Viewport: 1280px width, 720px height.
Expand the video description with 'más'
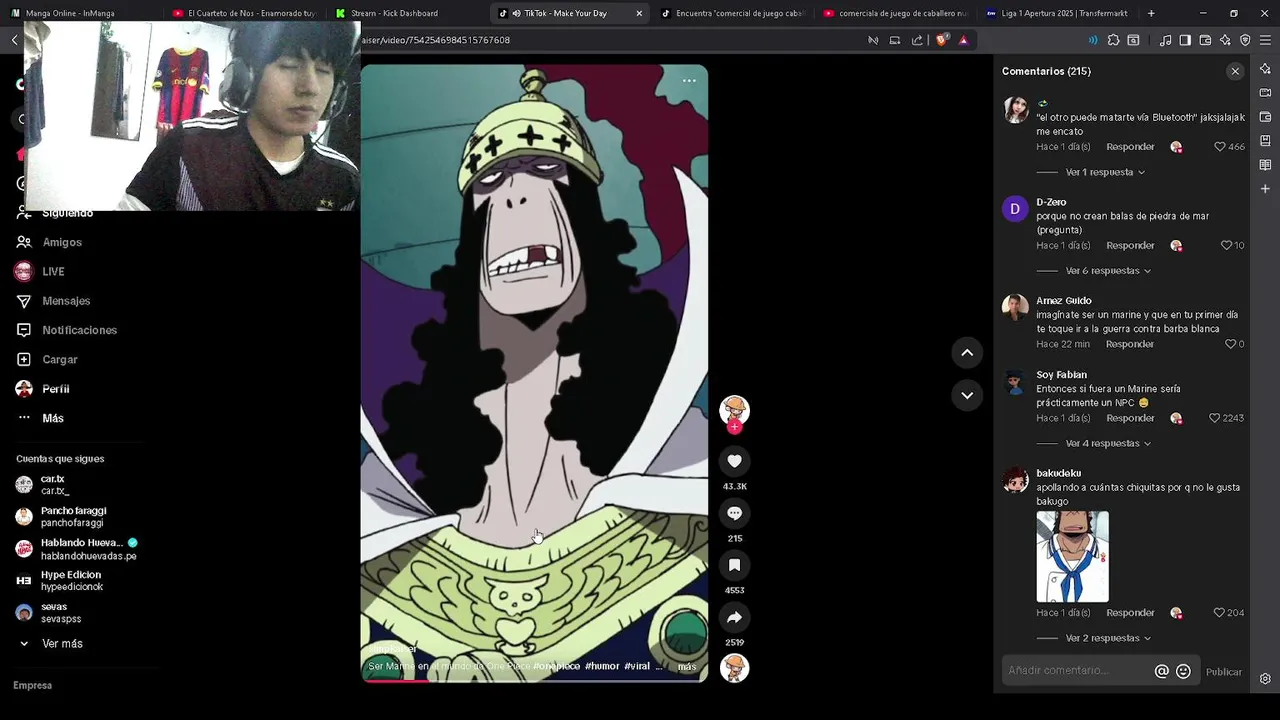(x=687, y=666)
